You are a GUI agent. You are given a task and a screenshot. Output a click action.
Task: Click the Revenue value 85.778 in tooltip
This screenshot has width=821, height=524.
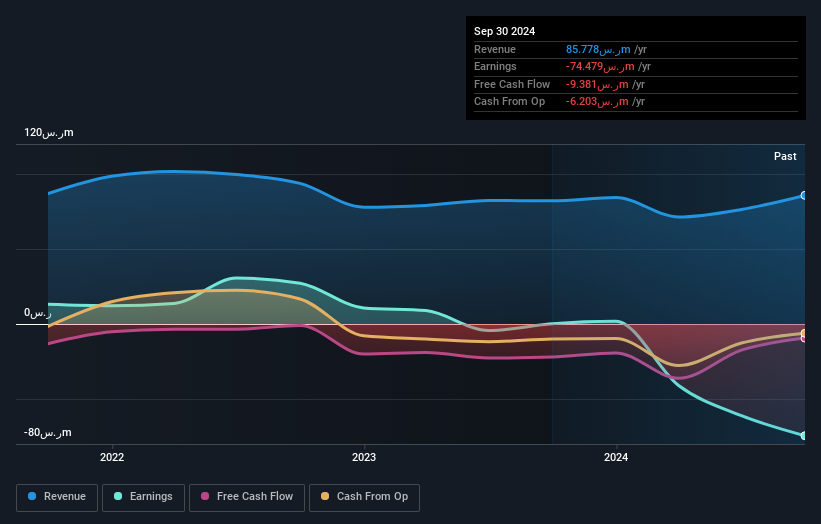click(598, 49)
